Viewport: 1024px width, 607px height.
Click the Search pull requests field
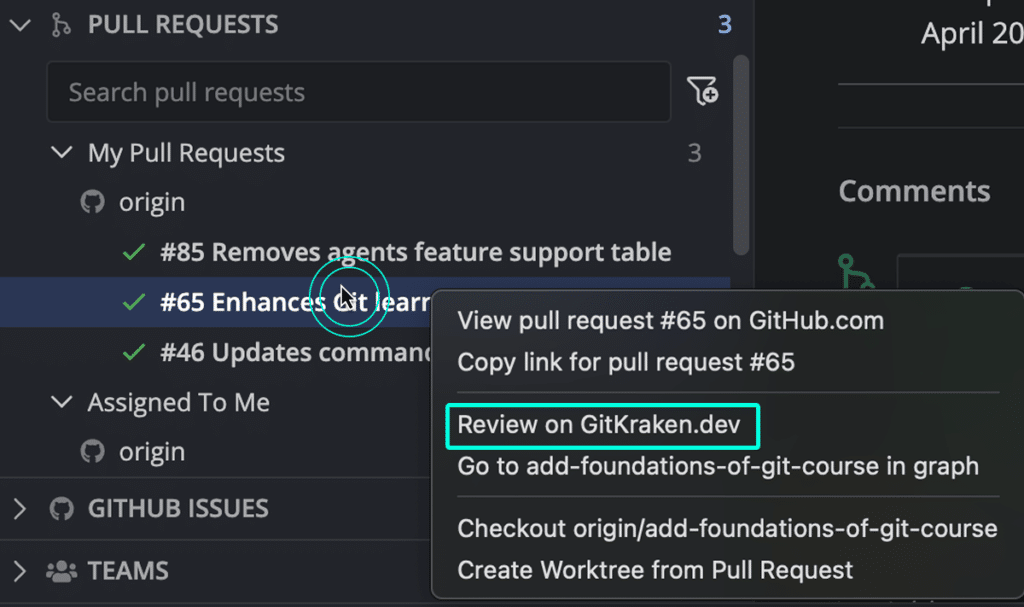(359, 92)
